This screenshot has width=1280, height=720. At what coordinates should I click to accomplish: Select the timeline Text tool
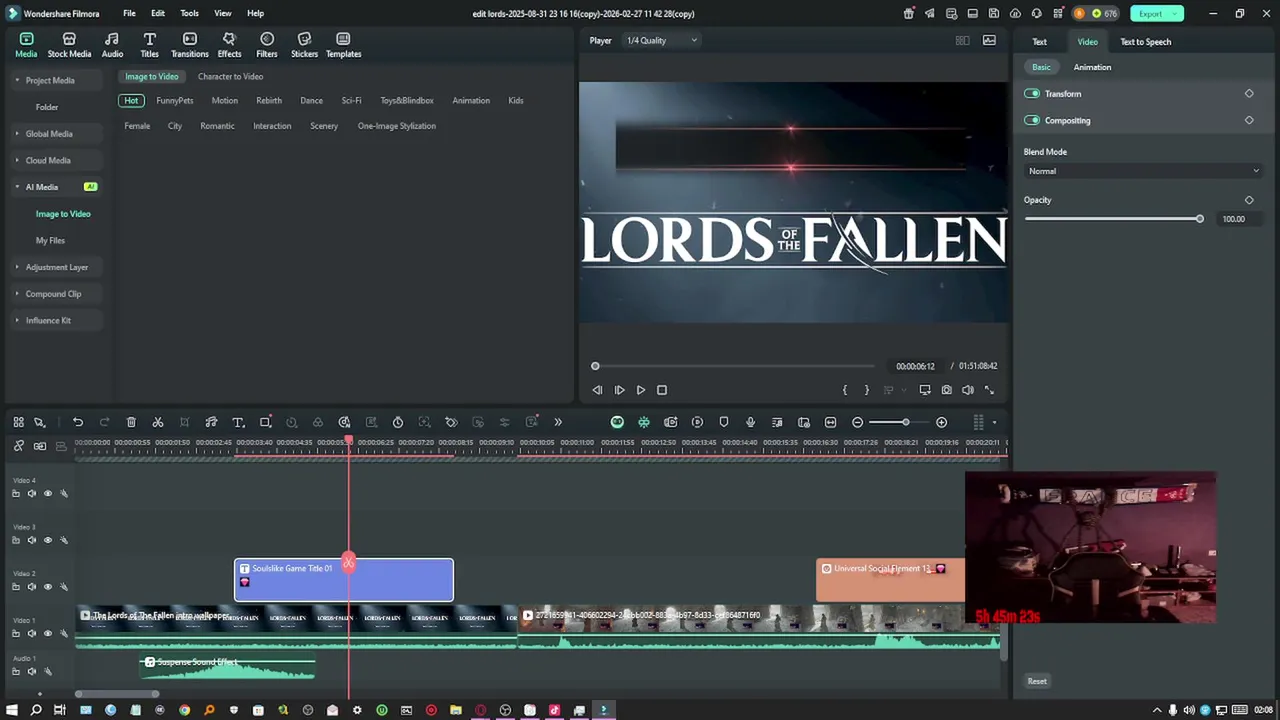click(238, 422)
